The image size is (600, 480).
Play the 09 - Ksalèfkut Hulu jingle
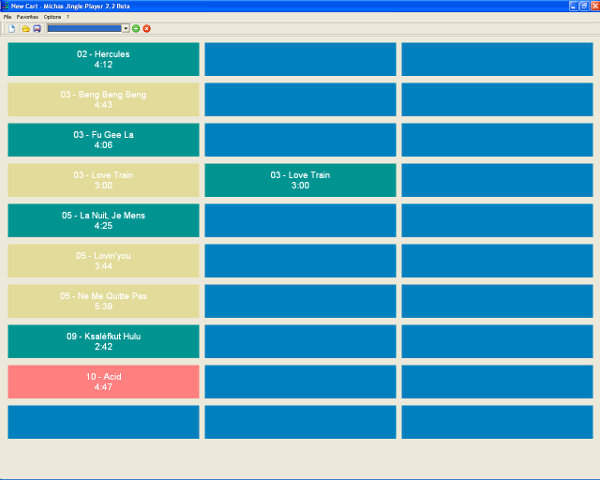pyautogui.click(x=103, y=341)
